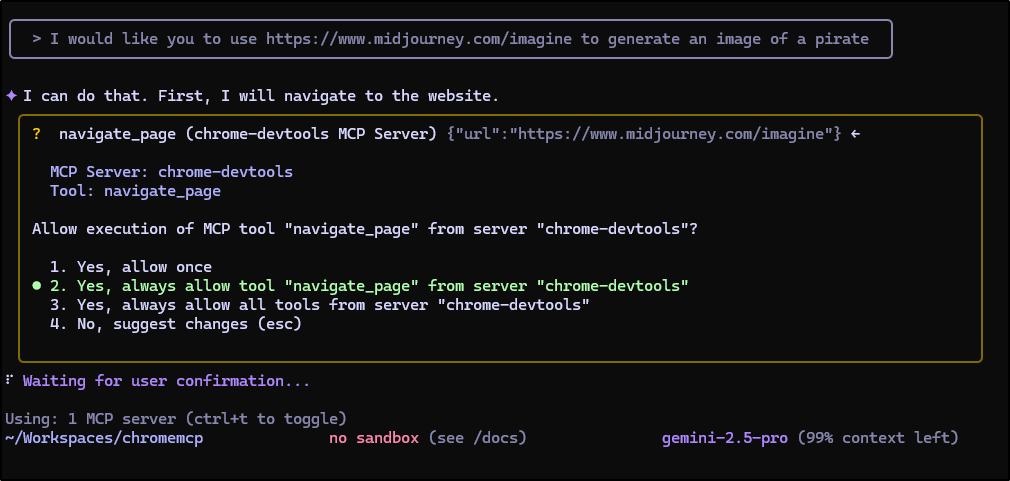Click the 'MCP Server: chrome-devtools' detail line
The width and height of the screenshot is (1010, 481).
click(171, 172)
